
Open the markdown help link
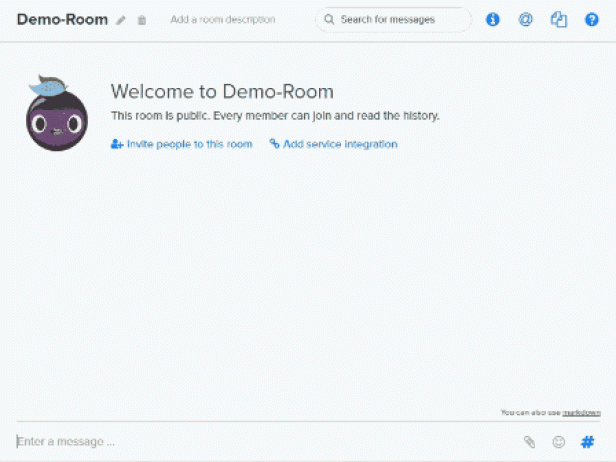pos(581,412)
